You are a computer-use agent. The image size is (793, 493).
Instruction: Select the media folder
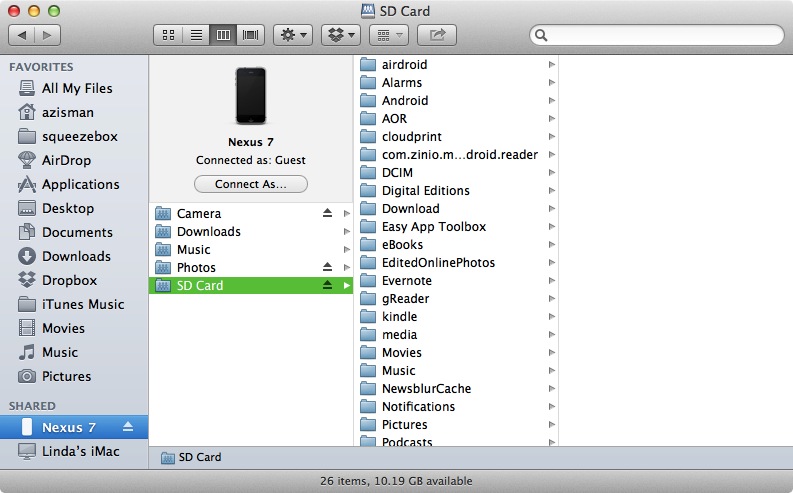pos(458,335)
